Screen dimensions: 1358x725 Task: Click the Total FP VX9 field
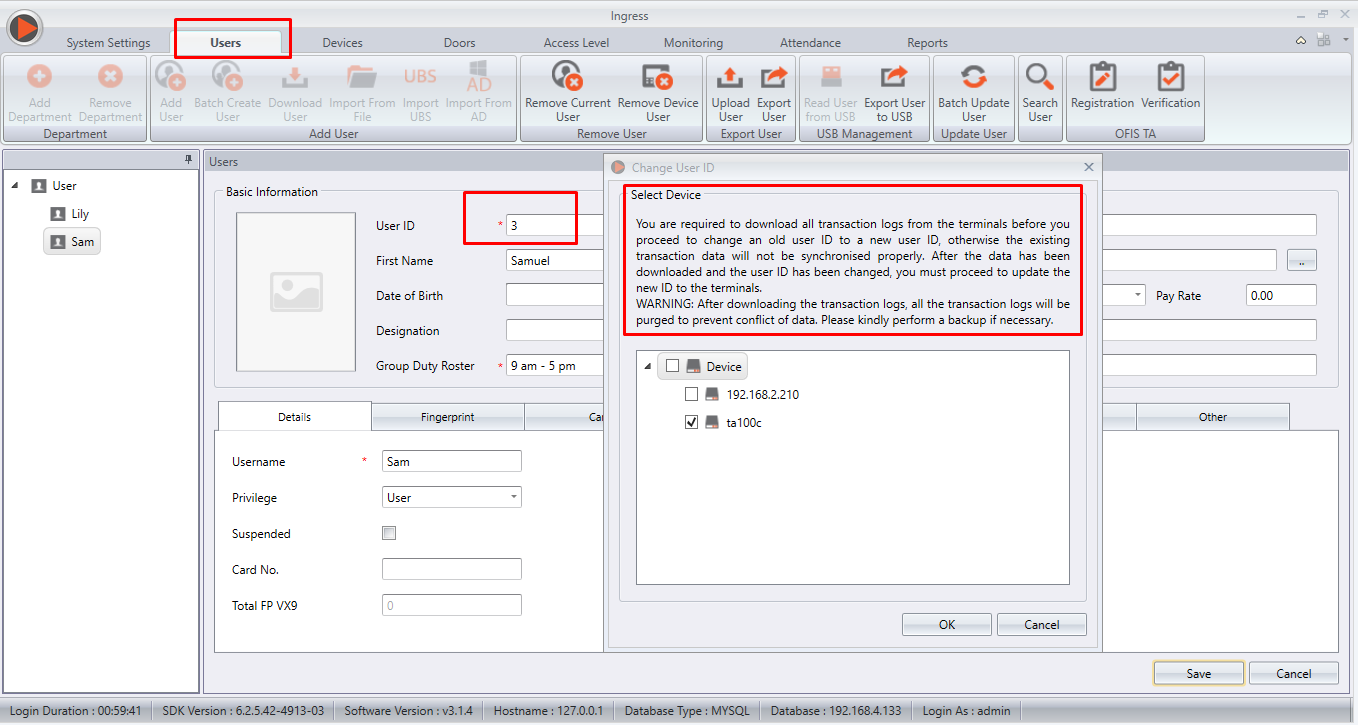(x=452, y=605)
